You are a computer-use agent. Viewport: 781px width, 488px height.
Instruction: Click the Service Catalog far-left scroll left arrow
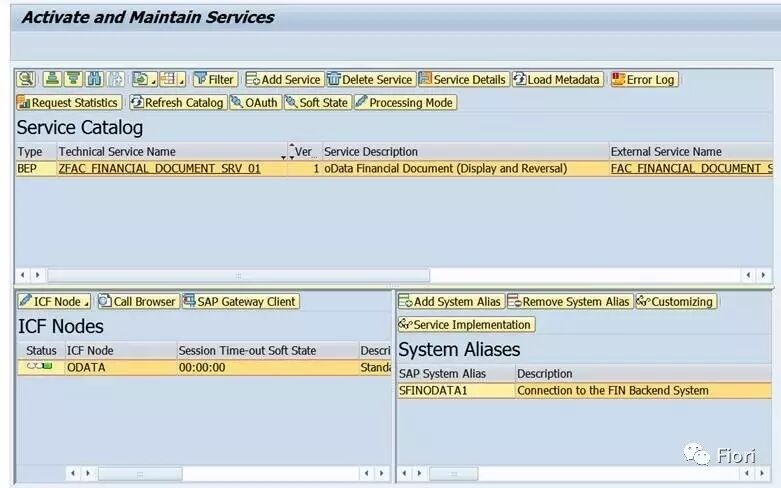pyautogui.click(x=22, y=275)
